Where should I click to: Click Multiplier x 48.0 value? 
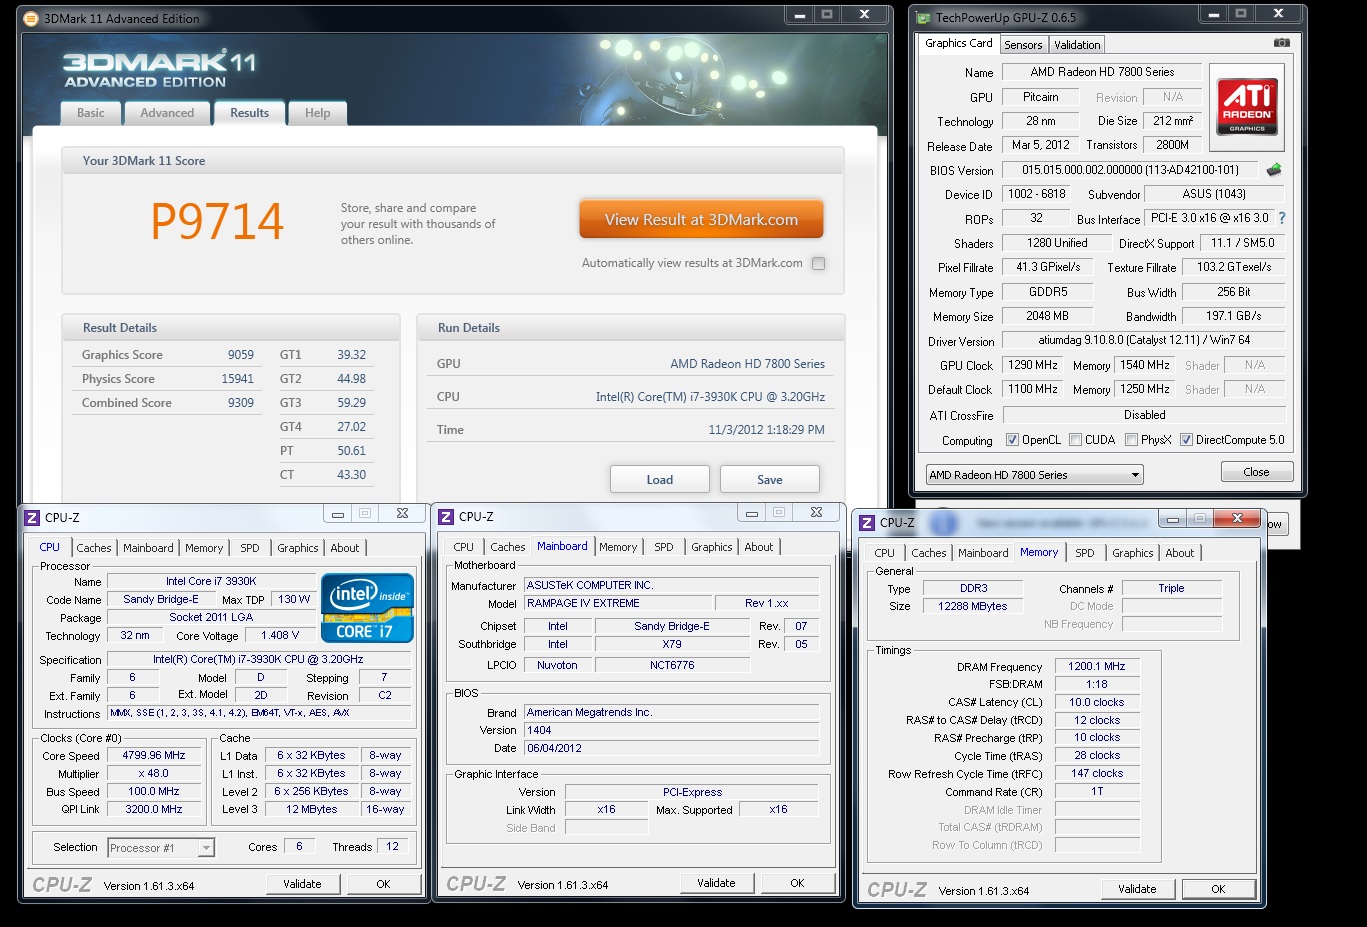[154, 774]
